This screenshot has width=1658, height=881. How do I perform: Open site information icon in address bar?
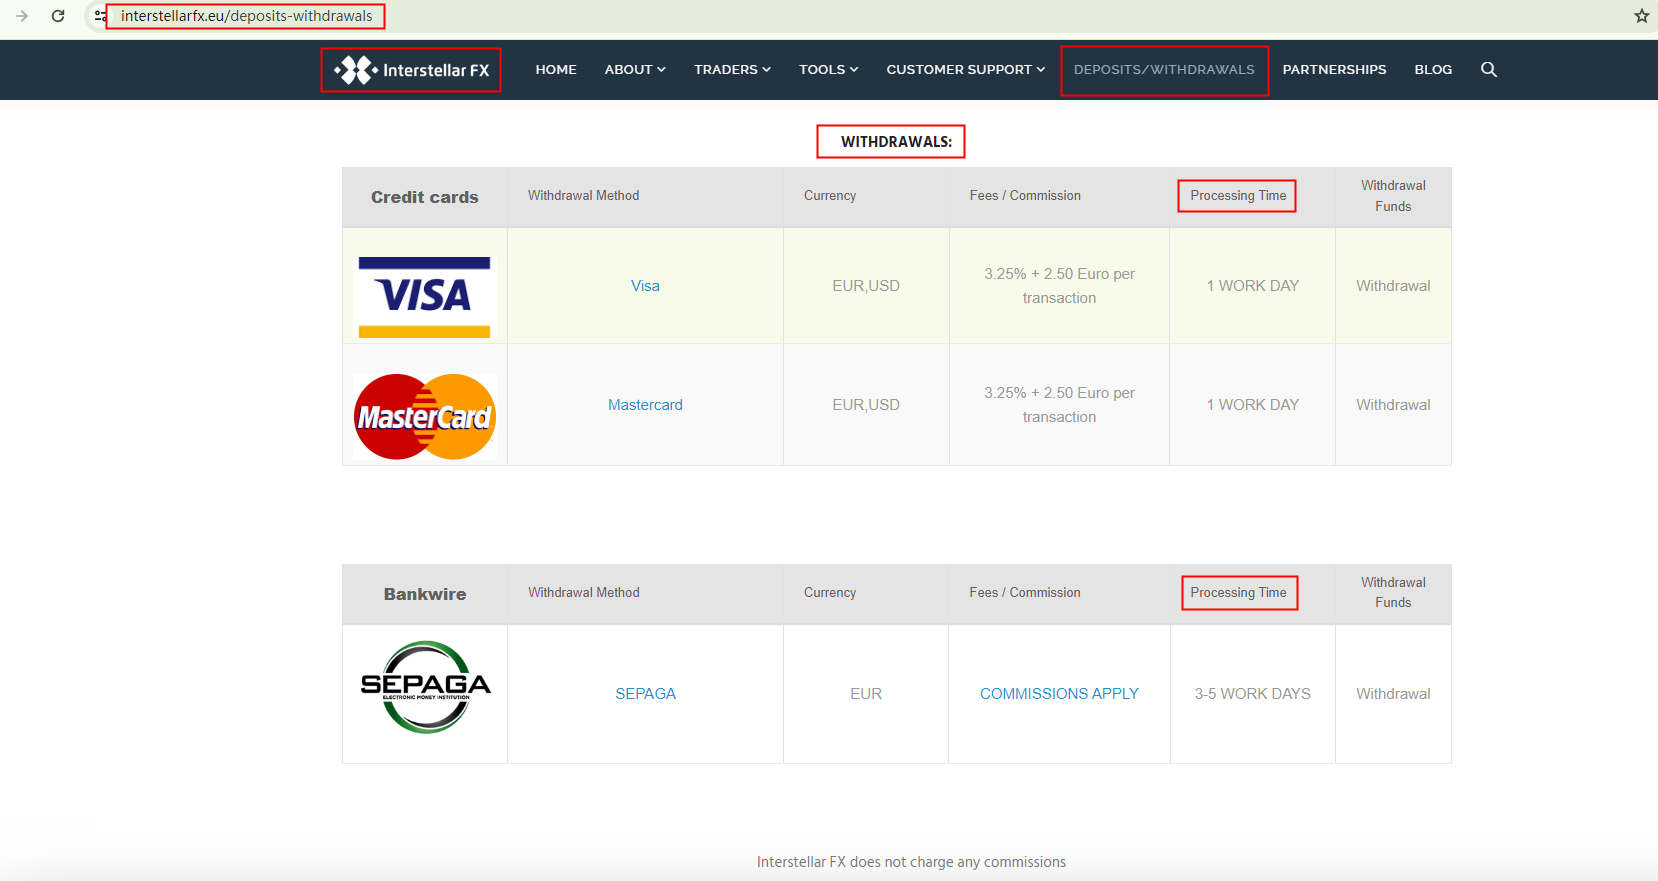click(x=100, y=16)
